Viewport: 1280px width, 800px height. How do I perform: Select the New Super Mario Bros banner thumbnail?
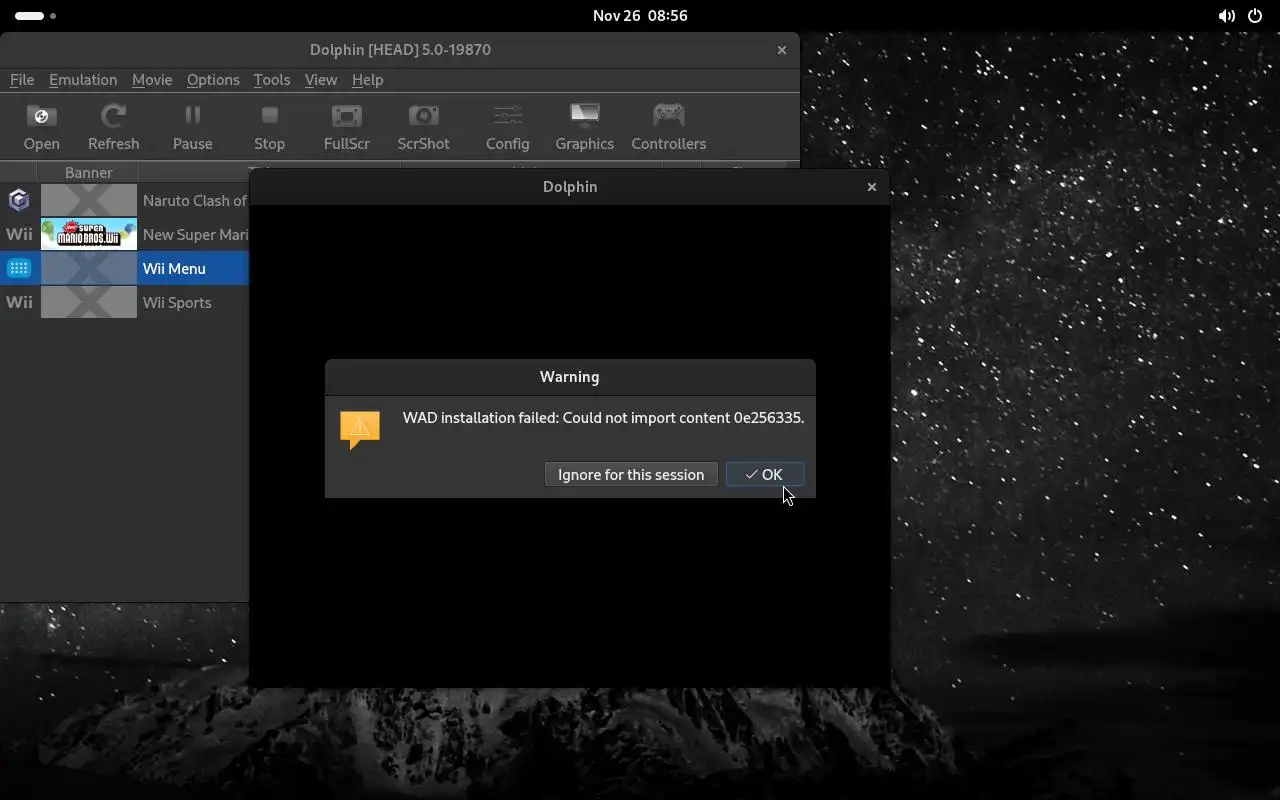[x=89, y=234]
